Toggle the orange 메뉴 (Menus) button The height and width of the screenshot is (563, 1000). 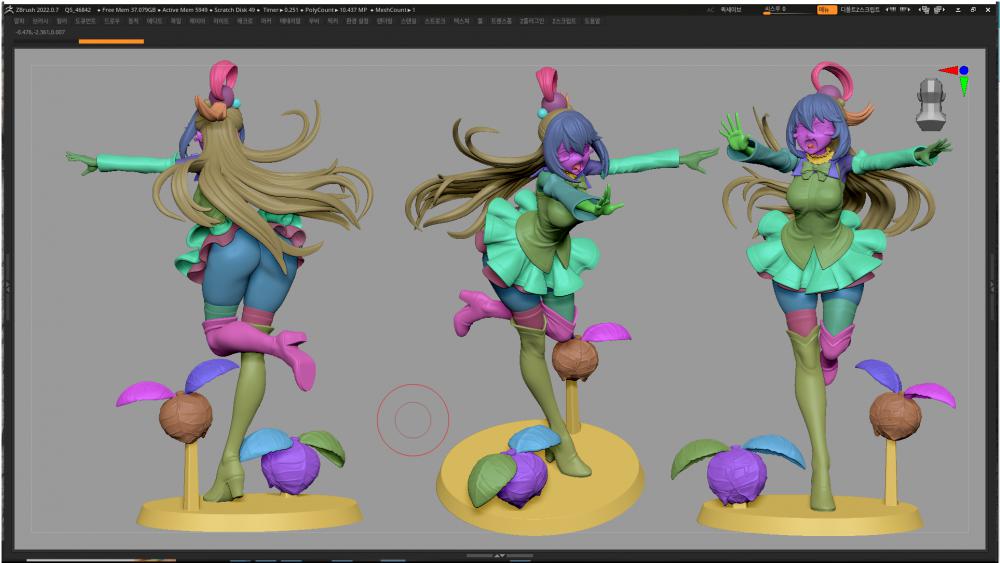[827, 10]
